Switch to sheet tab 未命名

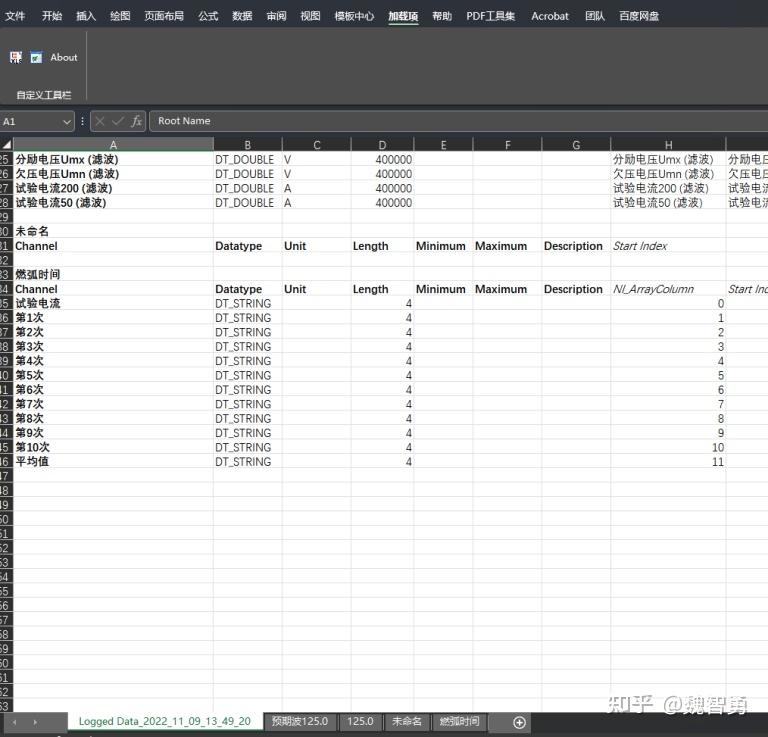pyautogui.click(x=407, y=721)
